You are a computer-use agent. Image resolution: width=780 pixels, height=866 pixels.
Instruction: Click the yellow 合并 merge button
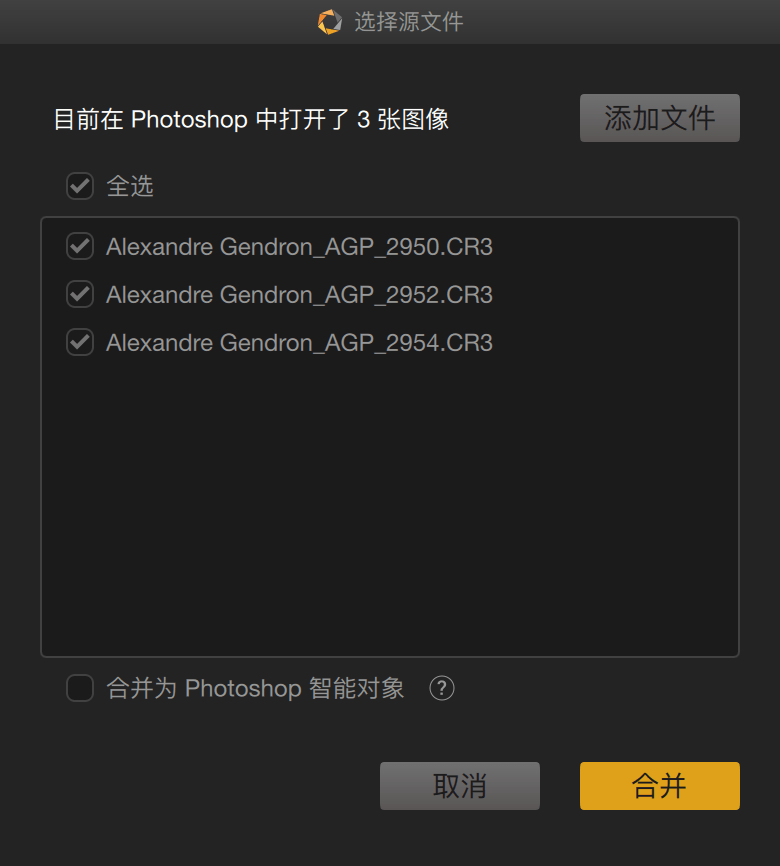point(660,786)
